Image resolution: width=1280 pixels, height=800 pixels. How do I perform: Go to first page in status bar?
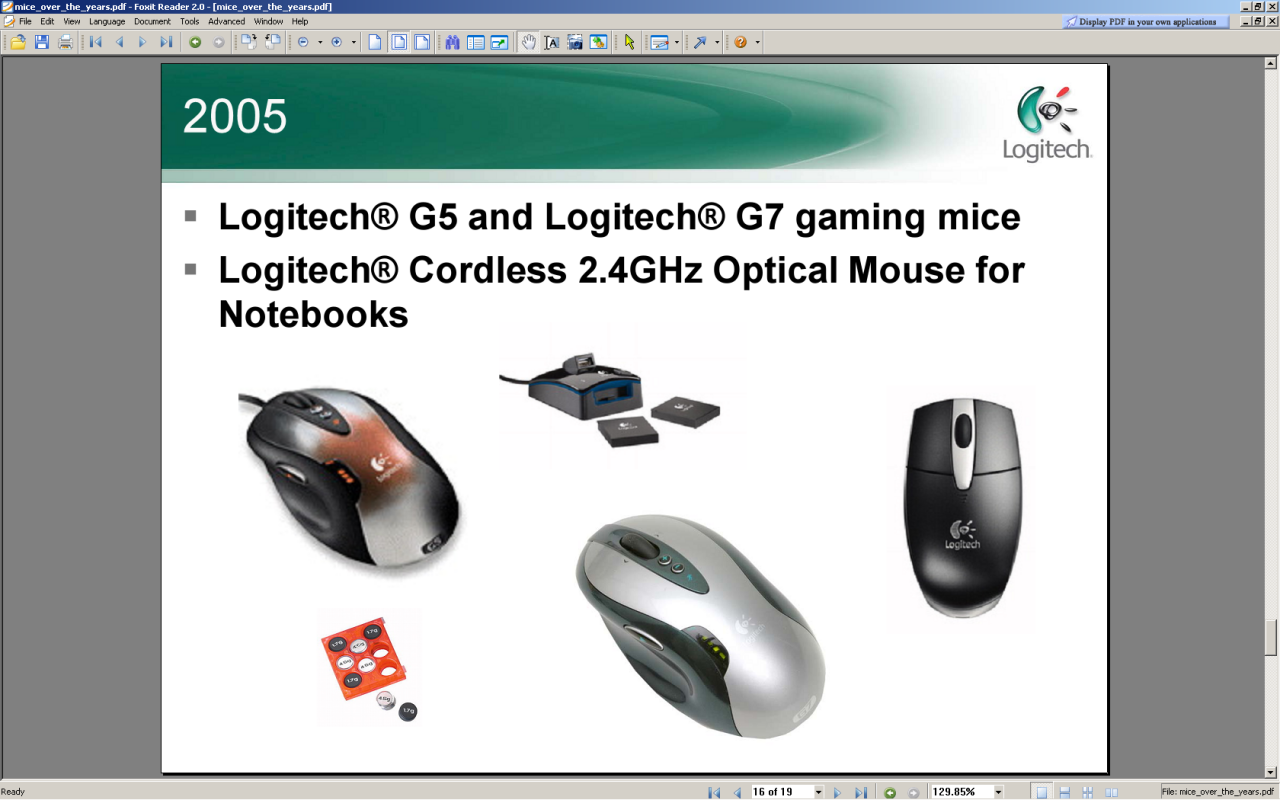tap(714, 792)
